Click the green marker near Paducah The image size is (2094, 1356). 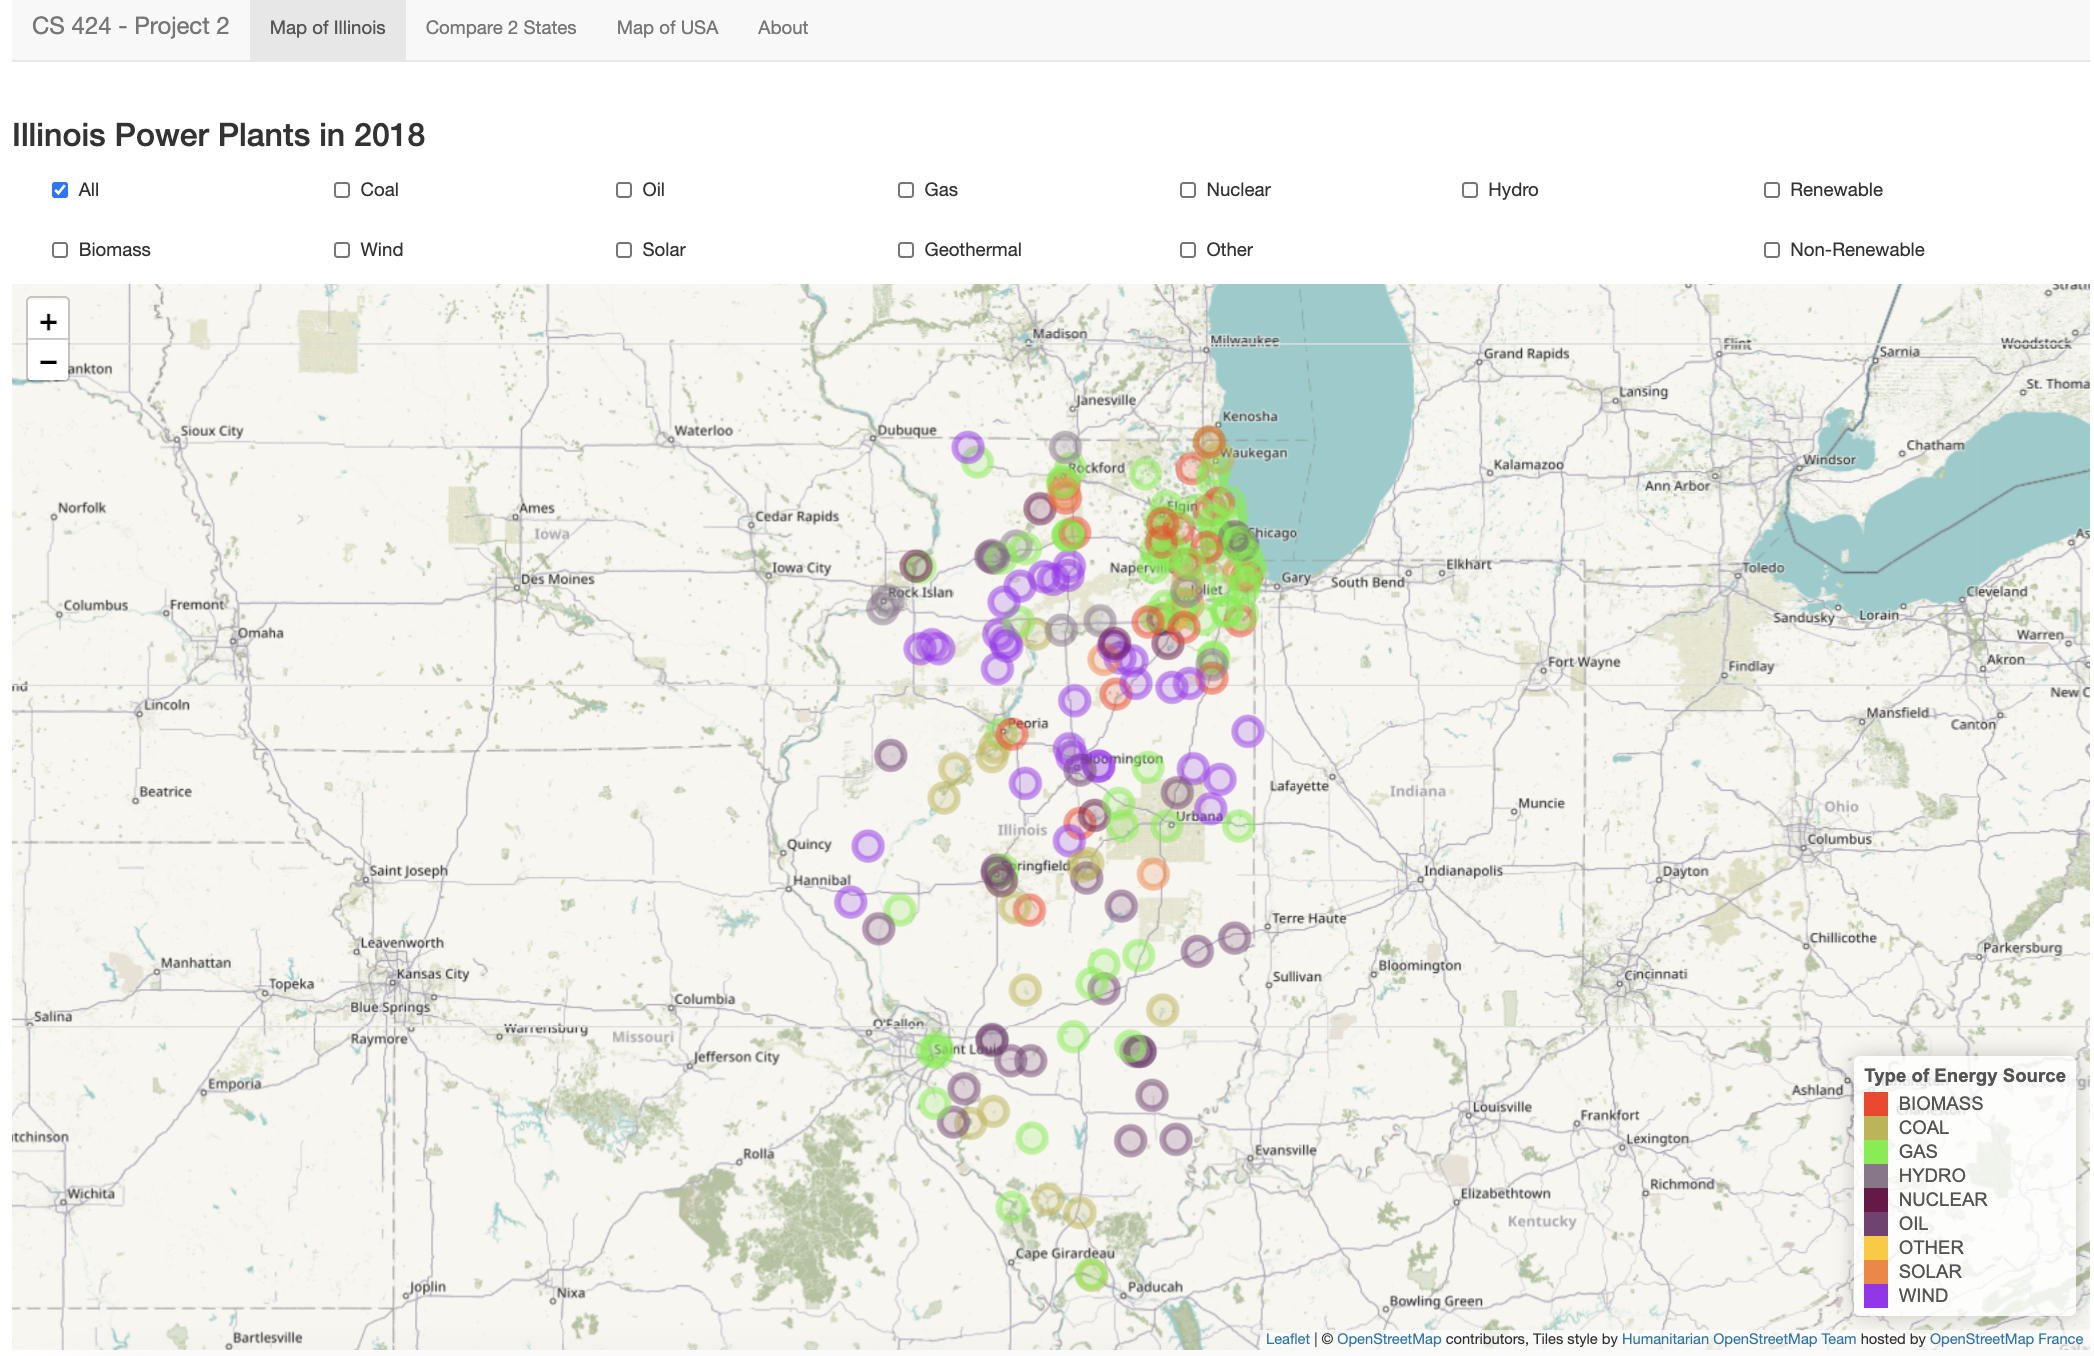[x=1091, y=1274]
